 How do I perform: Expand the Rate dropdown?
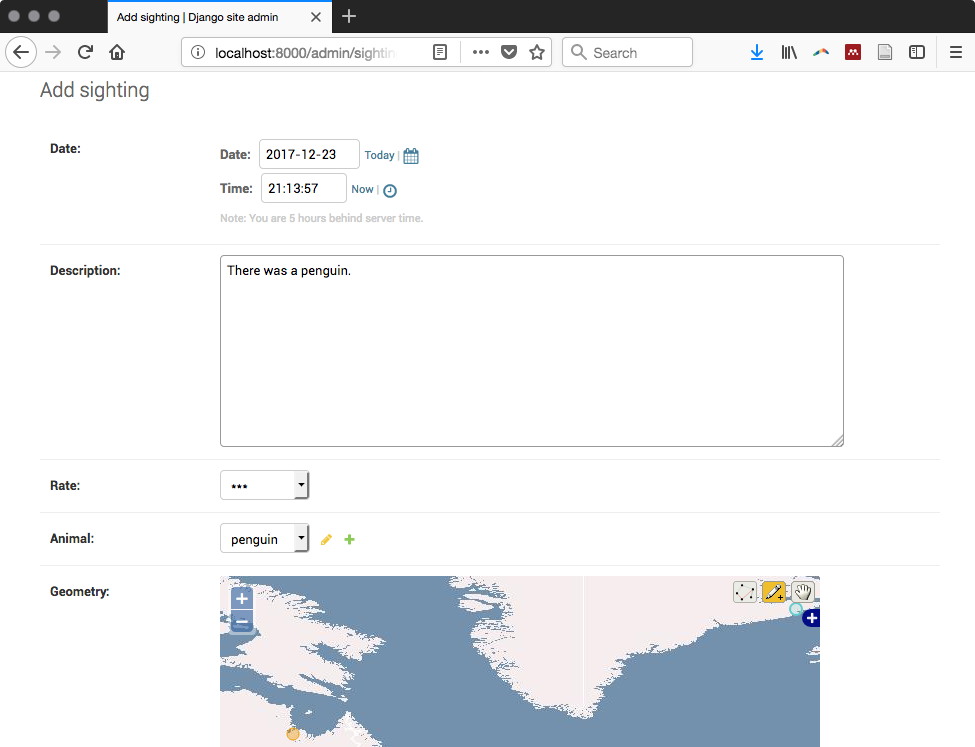click(x=265, y=486)
